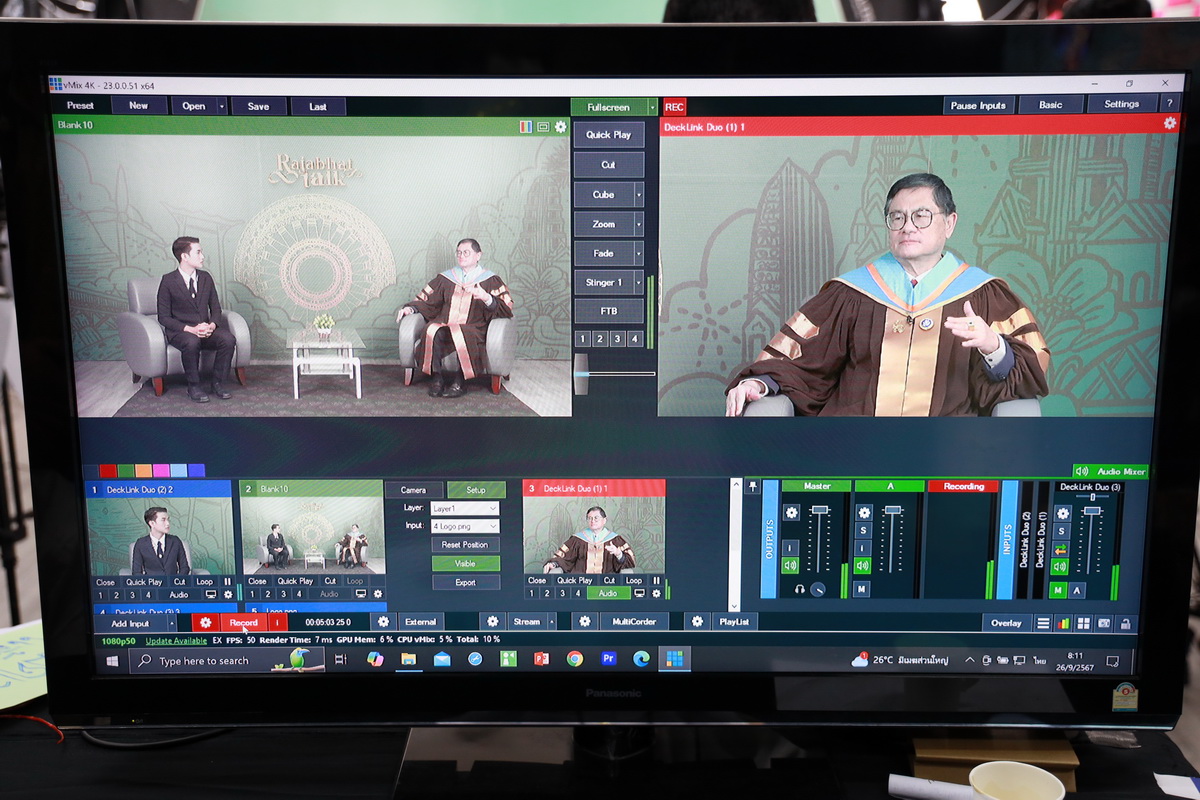Click the FTB button
The height and width of the screenshot is (800, 1200).
(608, 311)
